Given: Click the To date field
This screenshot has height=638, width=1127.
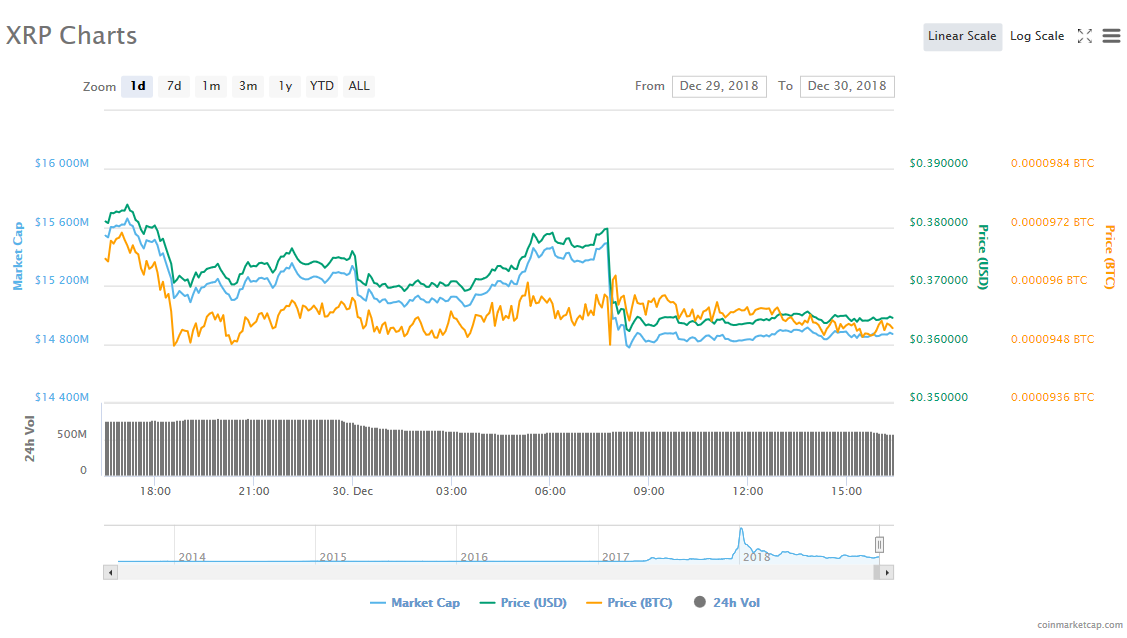Looking at the screenshot, I should (847, 86).
